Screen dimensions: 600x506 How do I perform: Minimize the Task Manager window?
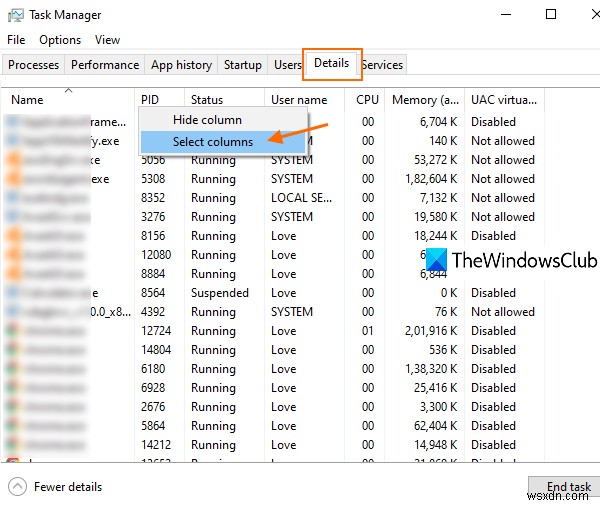click(x=506, y=15)
